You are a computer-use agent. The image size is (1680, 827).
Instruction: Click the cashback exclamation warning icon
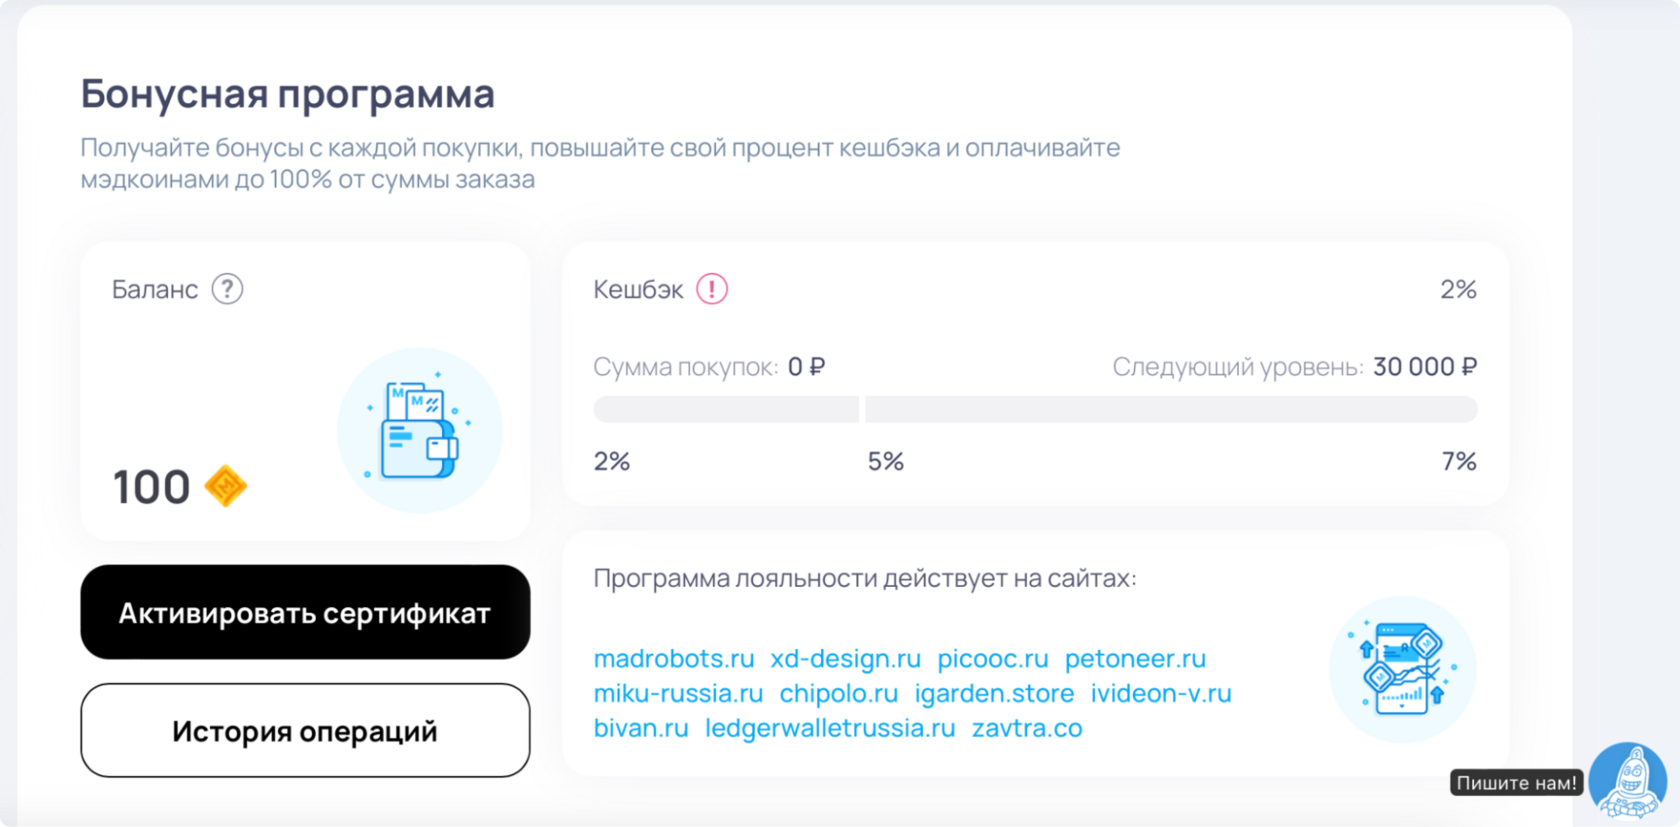[x=712, y=289]
